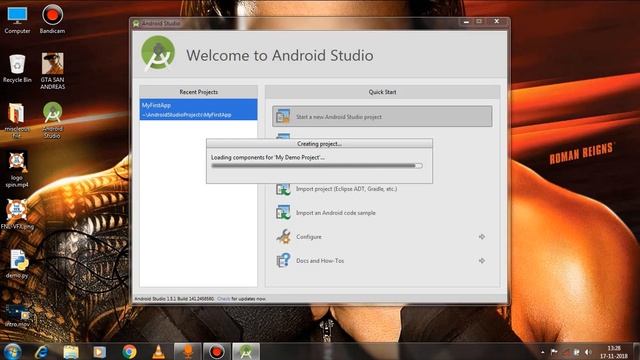Select the demo.py desktop file

(x=17, y=264)
